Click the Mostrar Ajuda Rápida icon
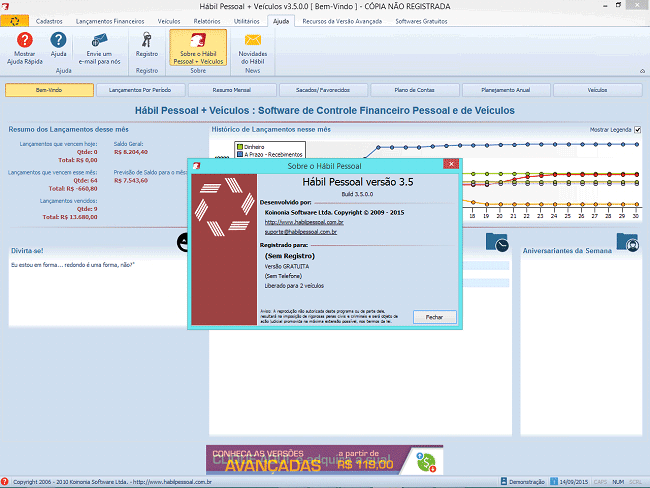Screen dimensions: 650x488 coord(24,40)
